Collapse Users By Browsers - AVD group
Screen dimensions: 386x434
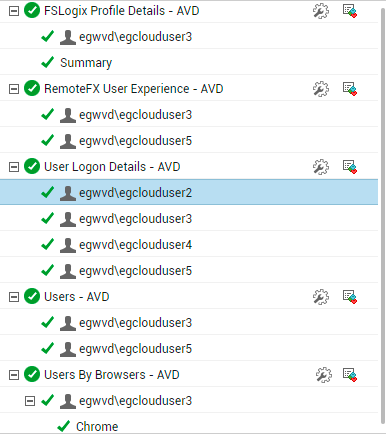click(14, 375)
